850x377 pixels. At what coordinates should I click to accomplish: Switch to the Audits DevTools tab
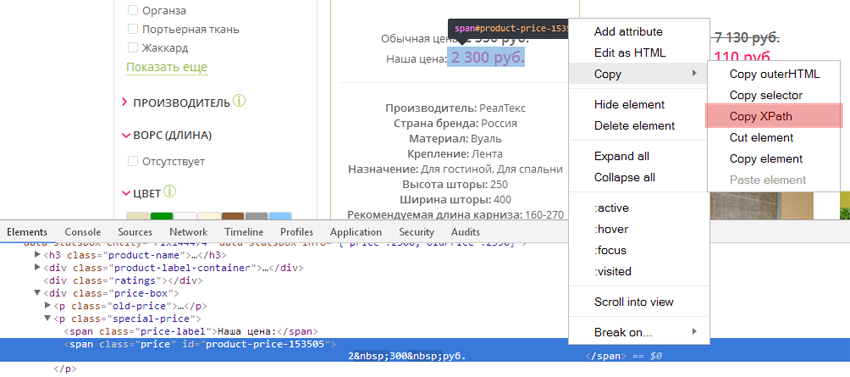(465, 232)
